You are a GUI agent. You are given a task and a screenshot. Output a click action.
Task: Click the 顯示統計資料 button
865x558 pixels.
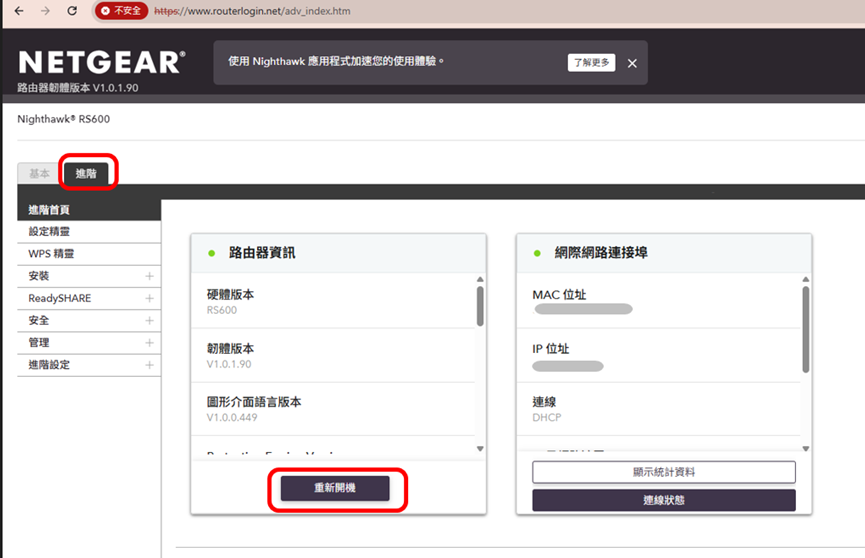tap(664, 472)
